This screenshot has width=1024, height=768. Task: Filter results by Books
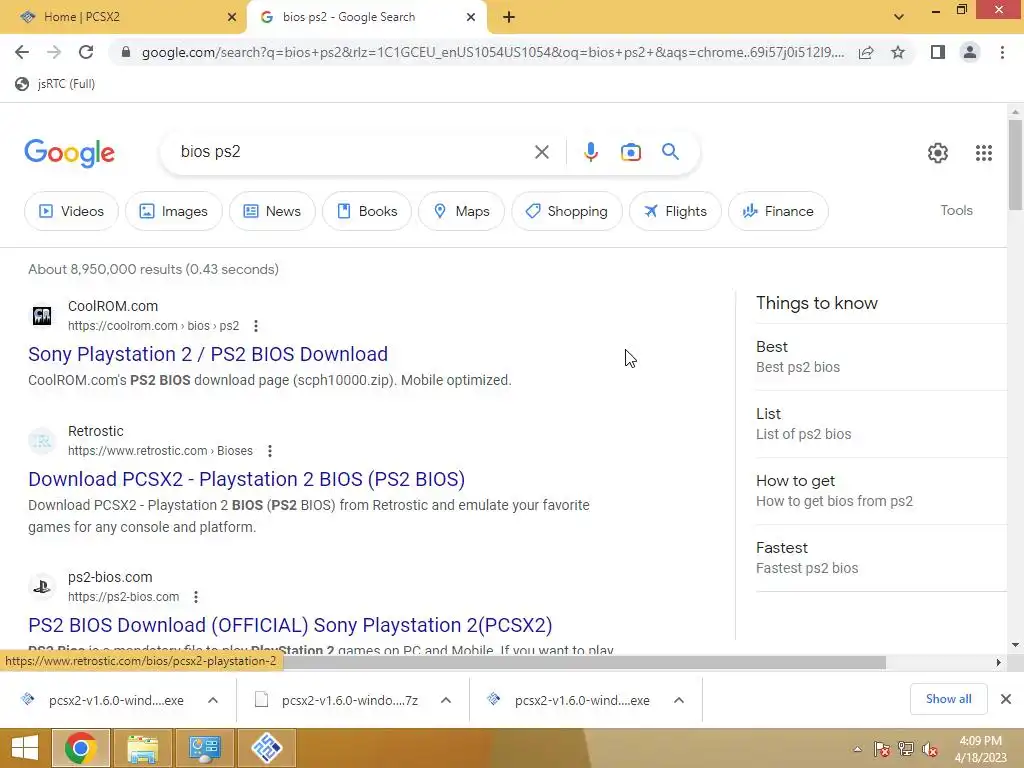tap(367, 211)
